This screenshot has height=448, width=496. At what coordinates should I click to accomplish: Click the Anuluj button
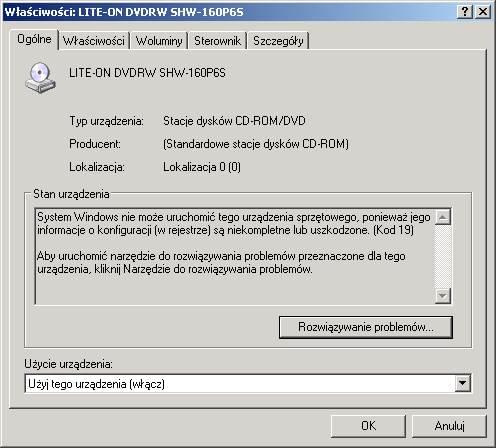[449, 426]
